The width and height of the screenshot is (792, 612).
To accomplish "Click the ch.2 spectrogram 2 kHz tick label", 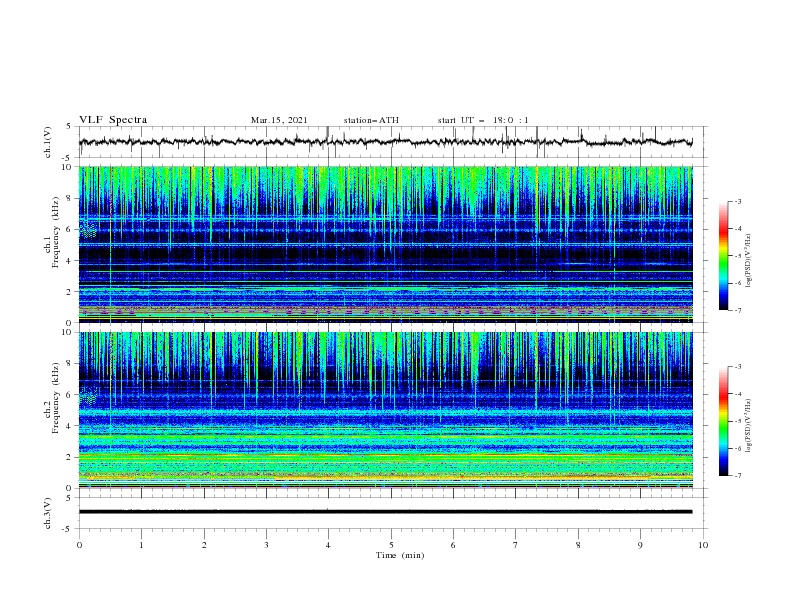I will coord(69,457).
